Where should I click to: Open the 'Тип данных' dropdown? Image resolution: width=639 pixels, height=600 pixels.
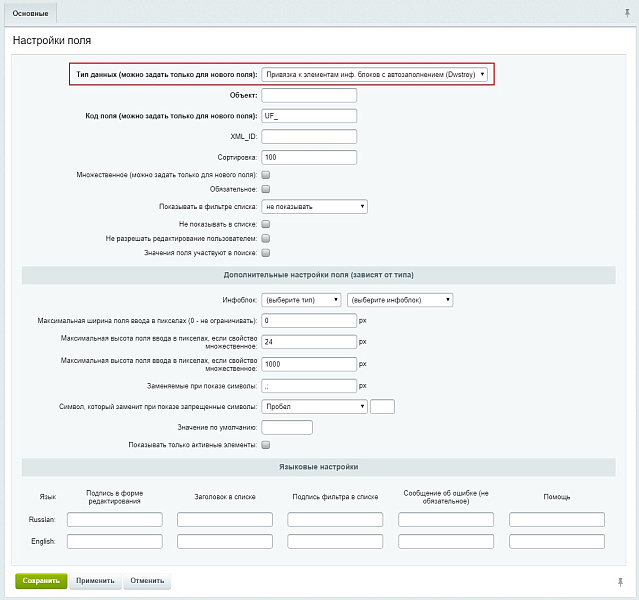(x=375, y=75)
